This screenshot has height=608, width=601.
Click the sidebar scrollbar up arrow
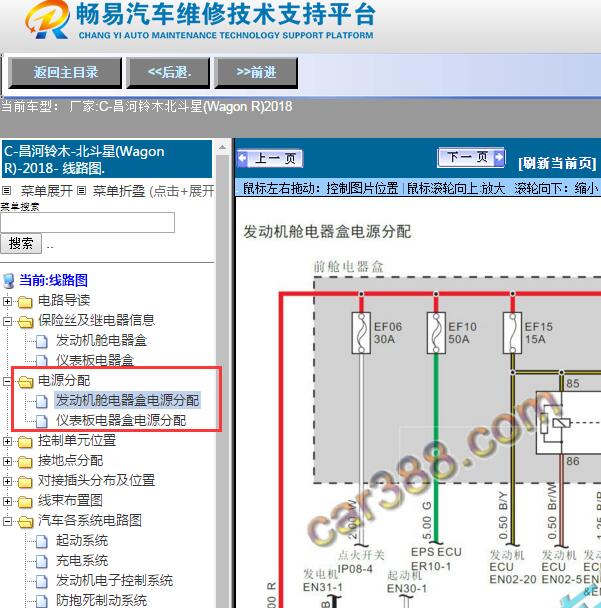tap(223, 147)
